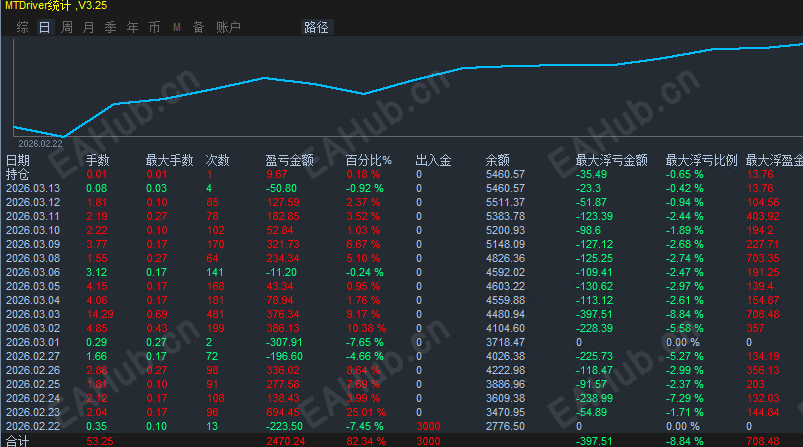Viewport: 803px width, 447px height.
Task: Click the 余额 column header
Action: 497,160
